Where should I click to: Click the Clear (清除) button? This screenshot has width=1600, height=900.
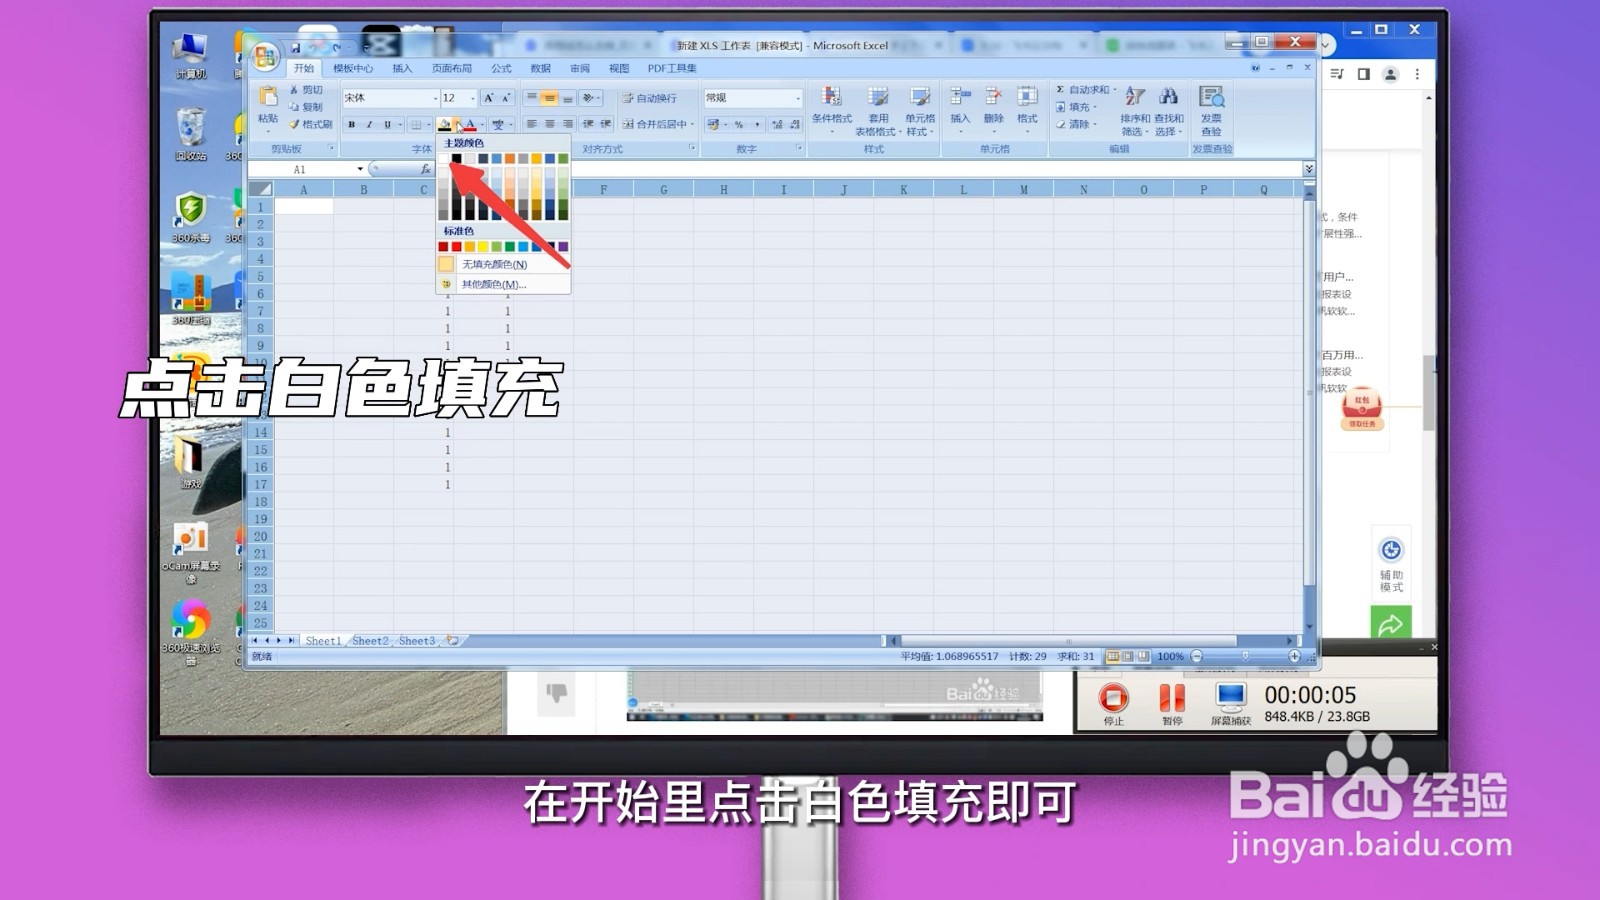pos(1075,124)
